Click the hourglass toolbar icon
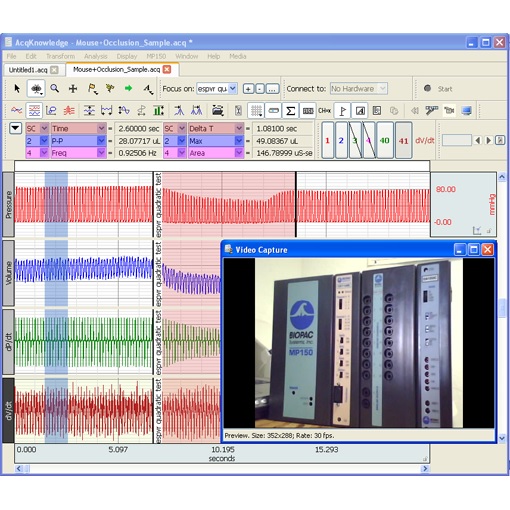Image resolution: width=510 pixels, height=510 pixels. coord(238,110)
